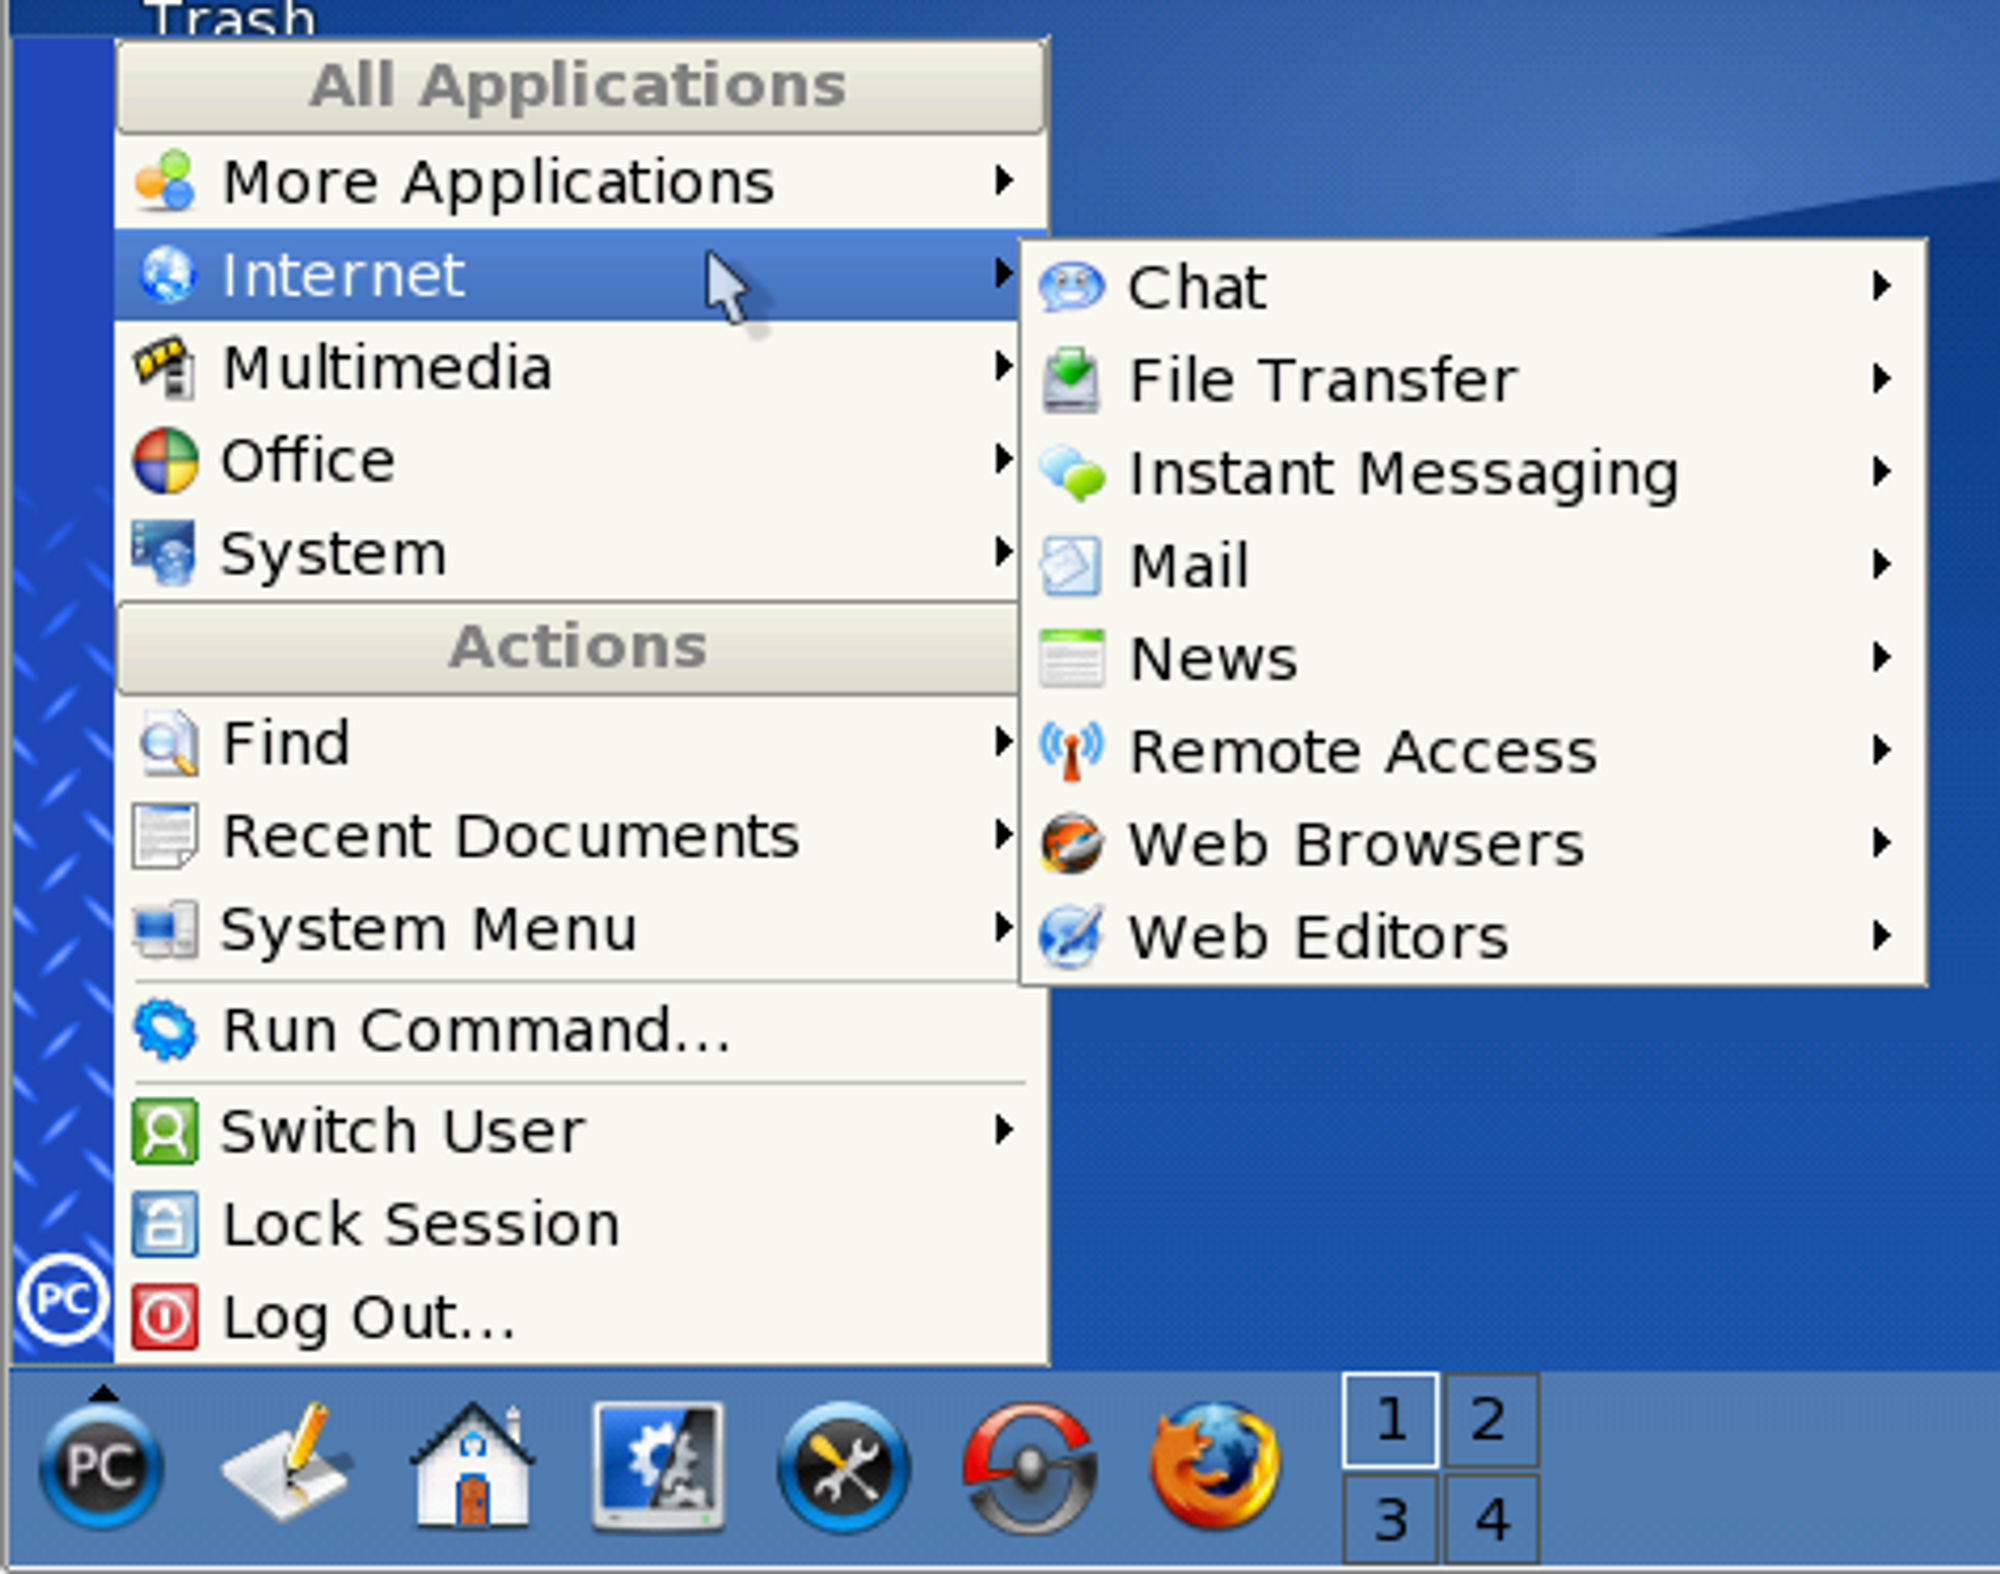Open Remote Access menu entry
This screenshot has width=2000, height=1574.
point(1473,751)
